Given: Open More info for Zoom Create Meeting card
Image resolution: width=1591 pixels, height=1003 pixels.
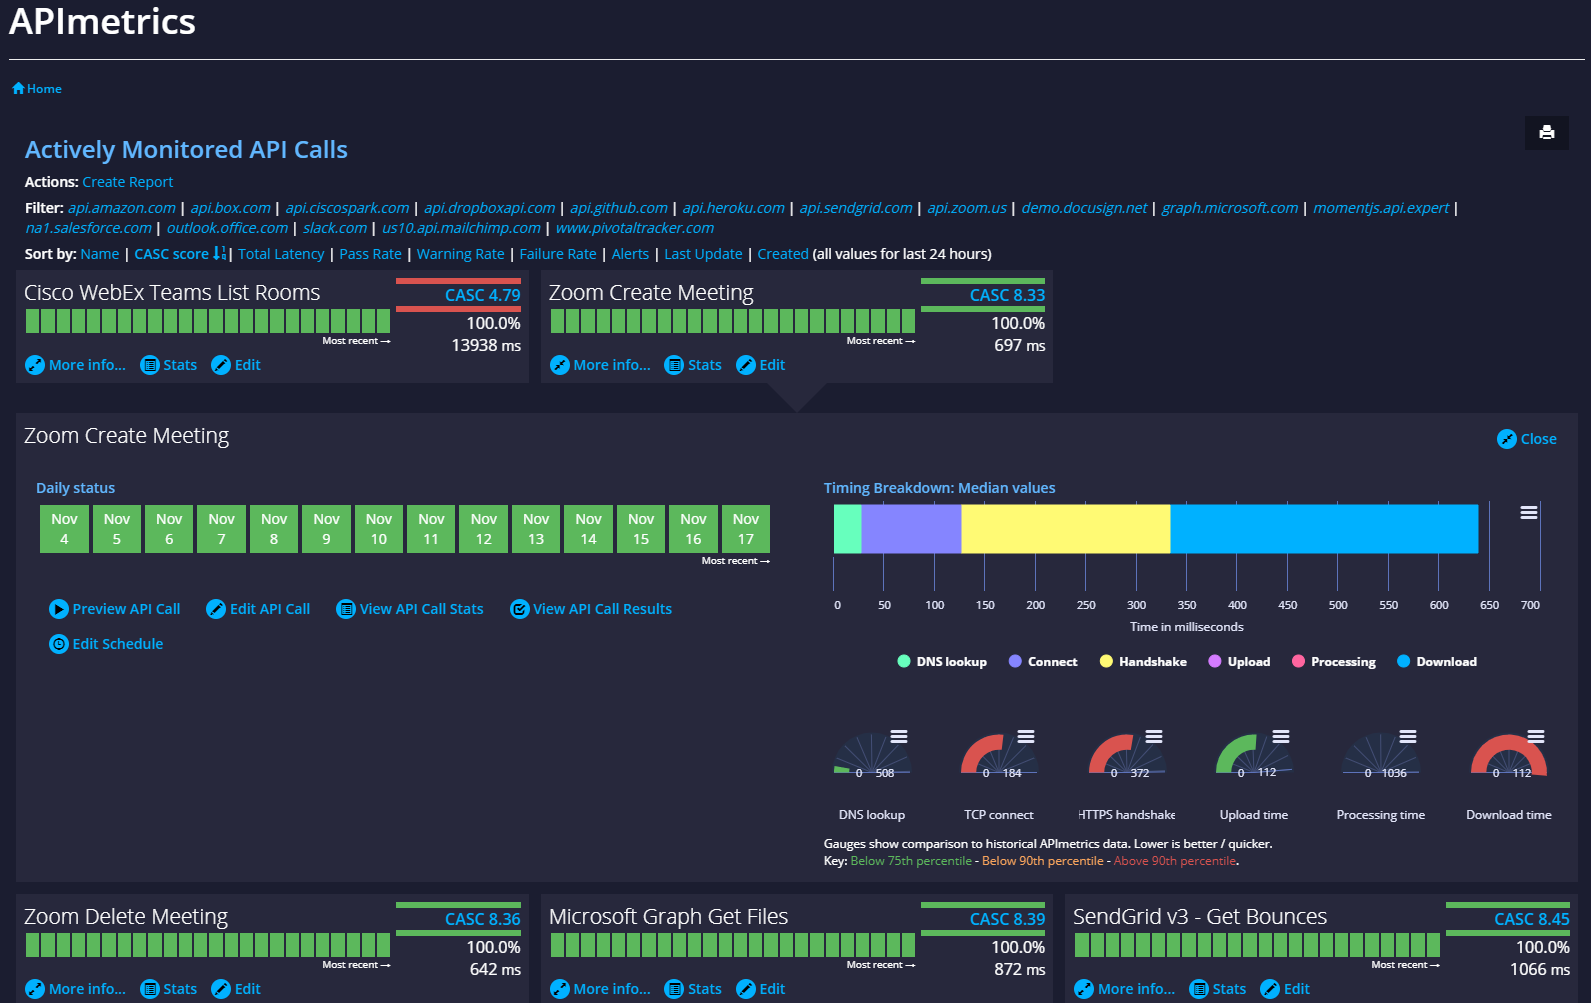Looking at the screenshot, I should [600, 365].
